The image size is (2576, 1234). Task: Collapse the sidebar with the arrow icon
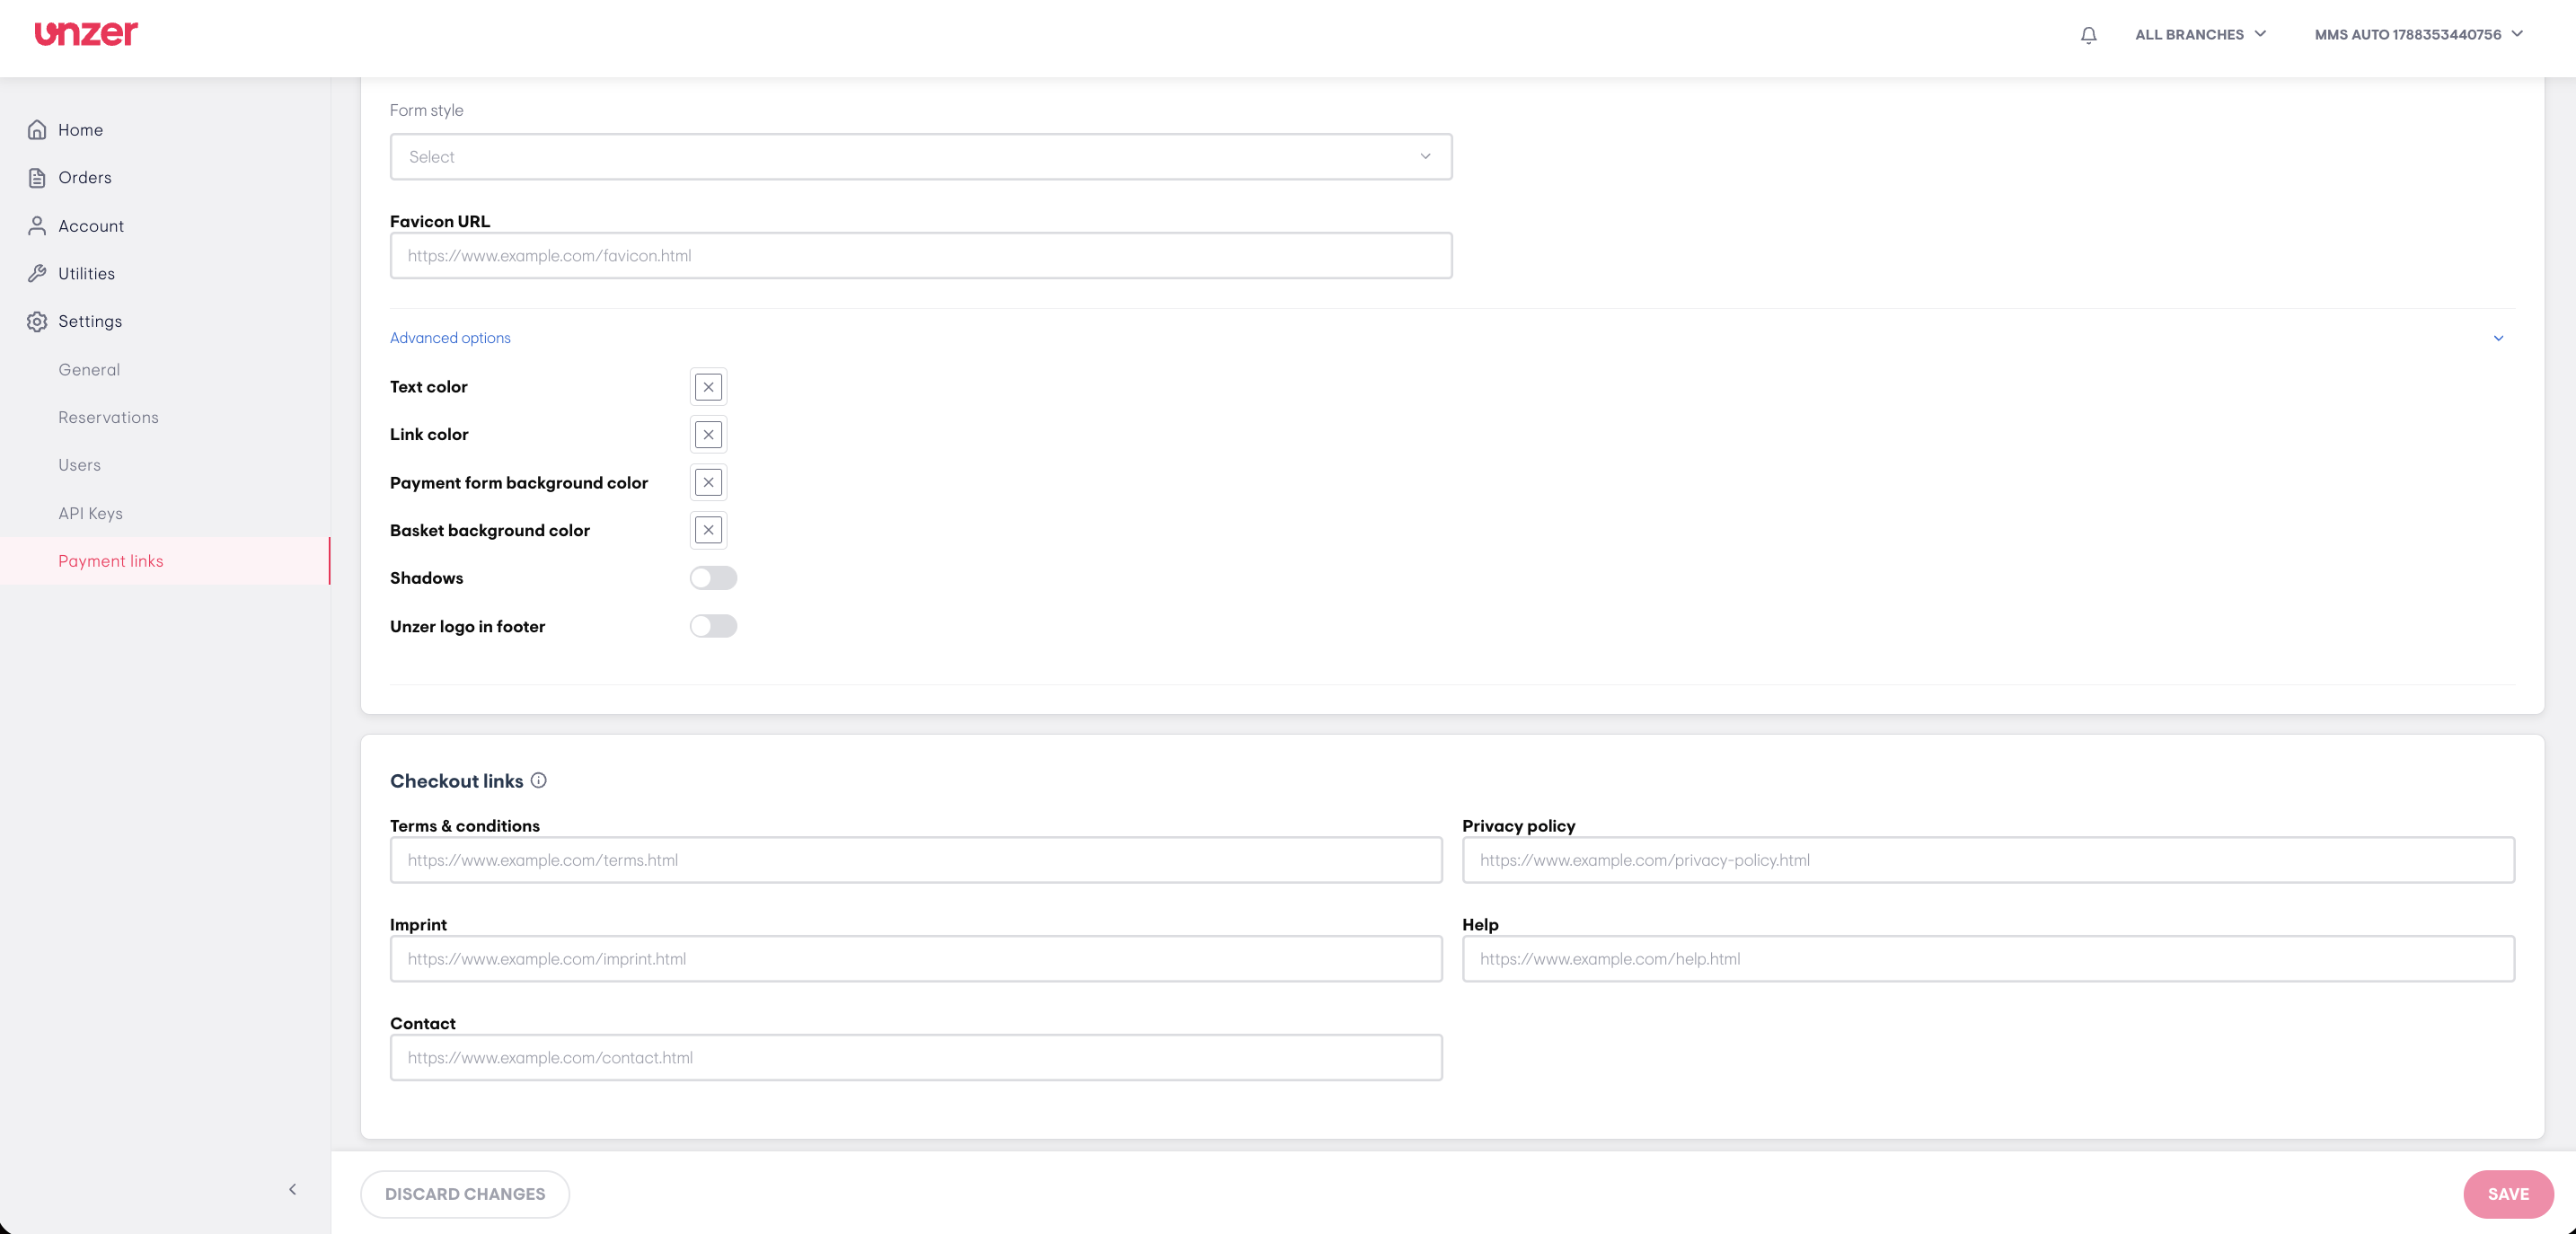[292, 1189]
